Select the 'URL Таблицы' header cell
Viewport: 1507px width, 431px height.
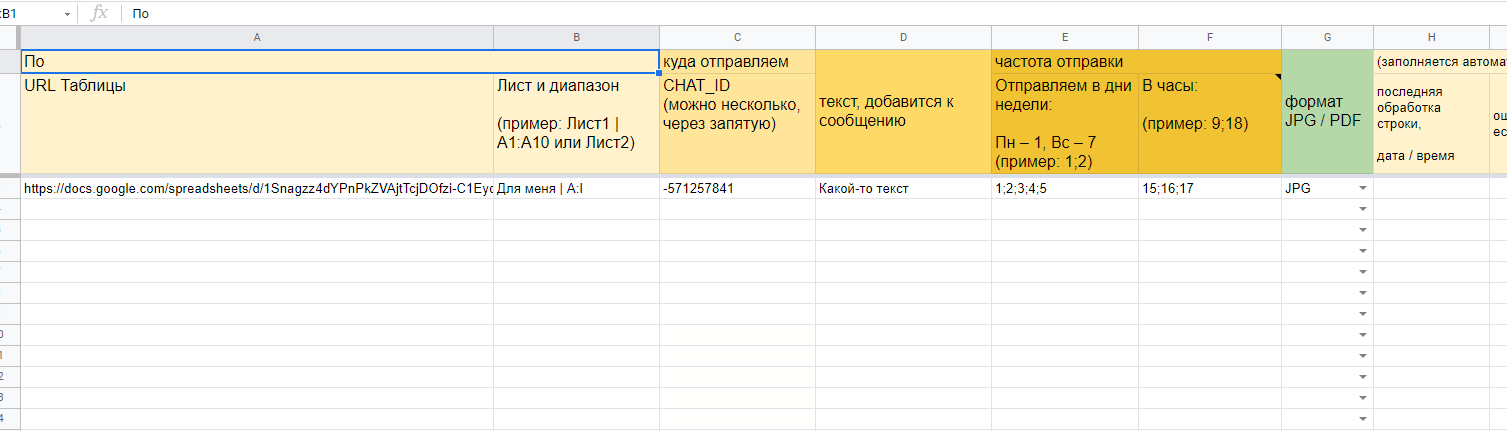point(257,123)
